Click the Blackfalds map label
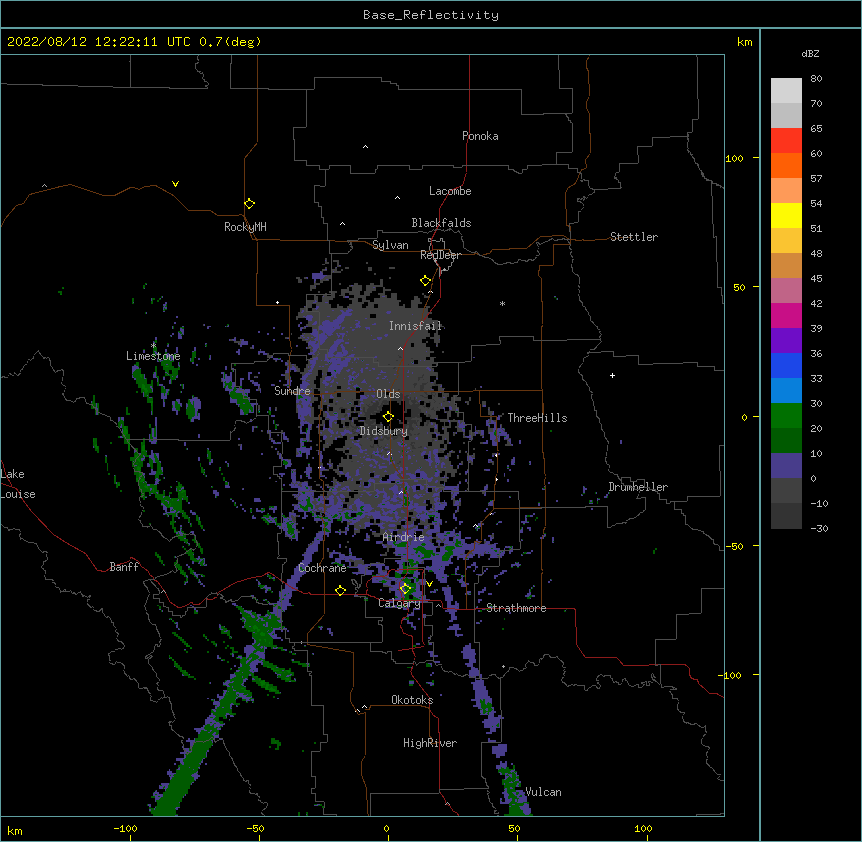 coord(441,223)
